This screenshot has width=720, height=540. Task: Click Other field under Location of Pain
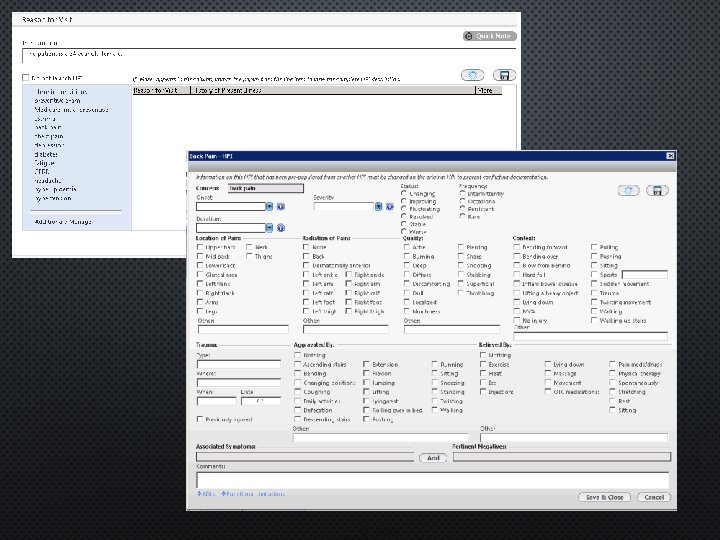[243, 329]
